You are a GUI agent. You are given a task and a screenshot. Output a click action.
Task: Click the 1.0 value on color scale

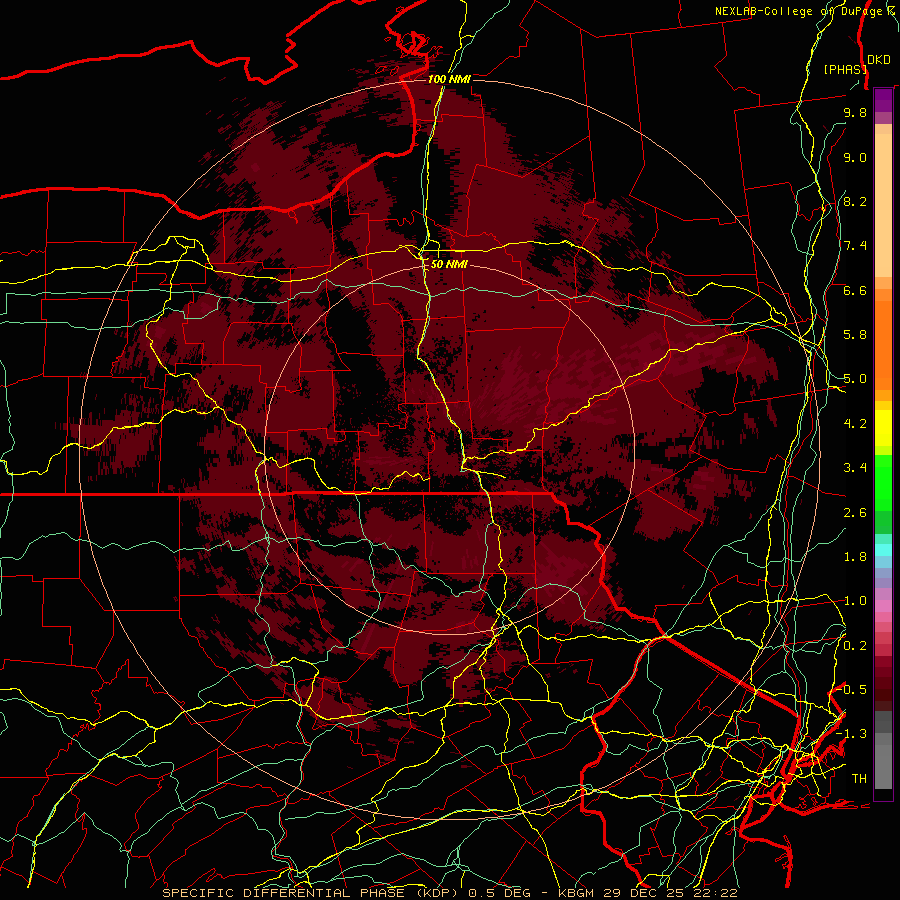point(855,601)
